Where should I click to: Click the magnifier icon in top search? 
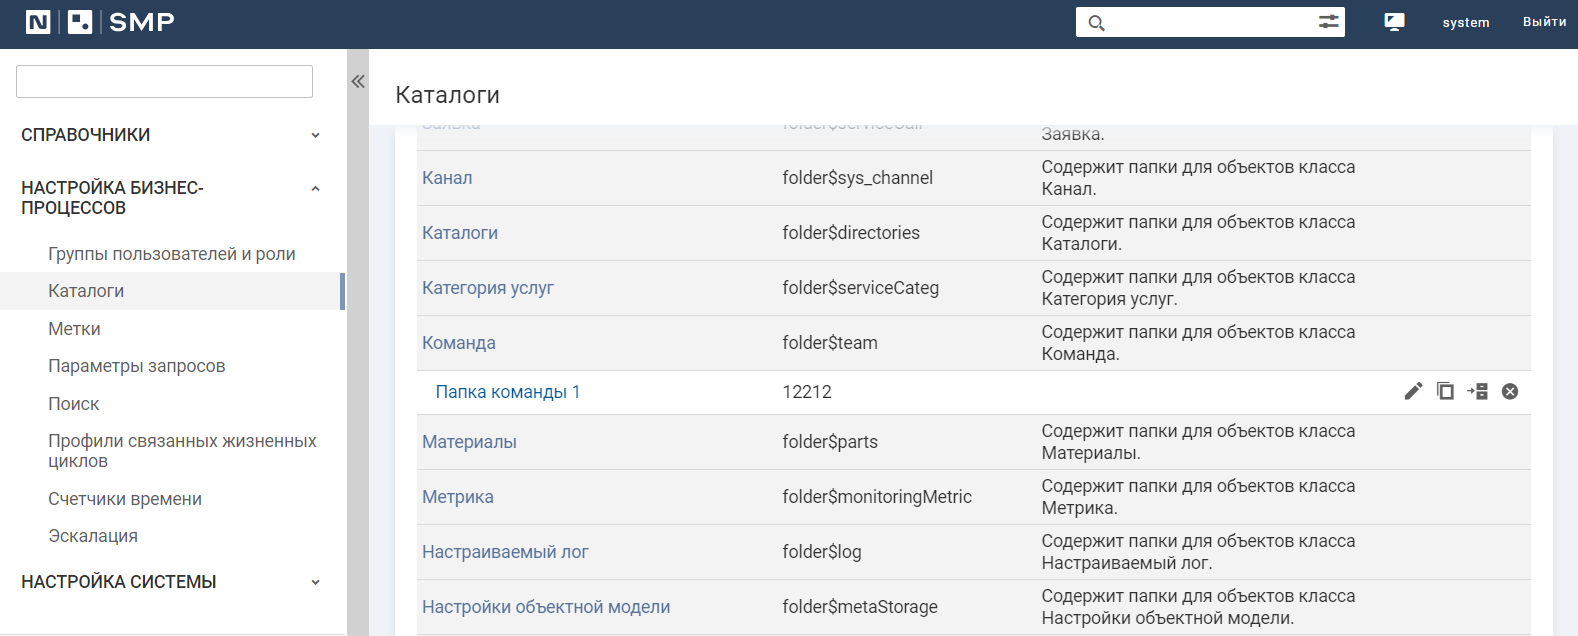pyautogui.click(x=1096, y=23)
